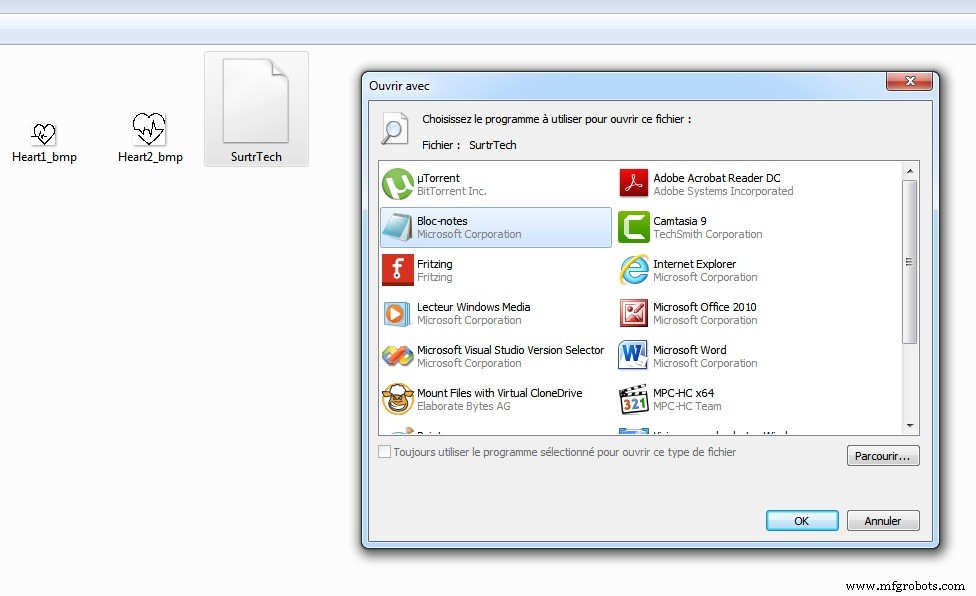Click the Annuler button
Viewport: 976px width, 596px height.
click(x=883, y=521)
